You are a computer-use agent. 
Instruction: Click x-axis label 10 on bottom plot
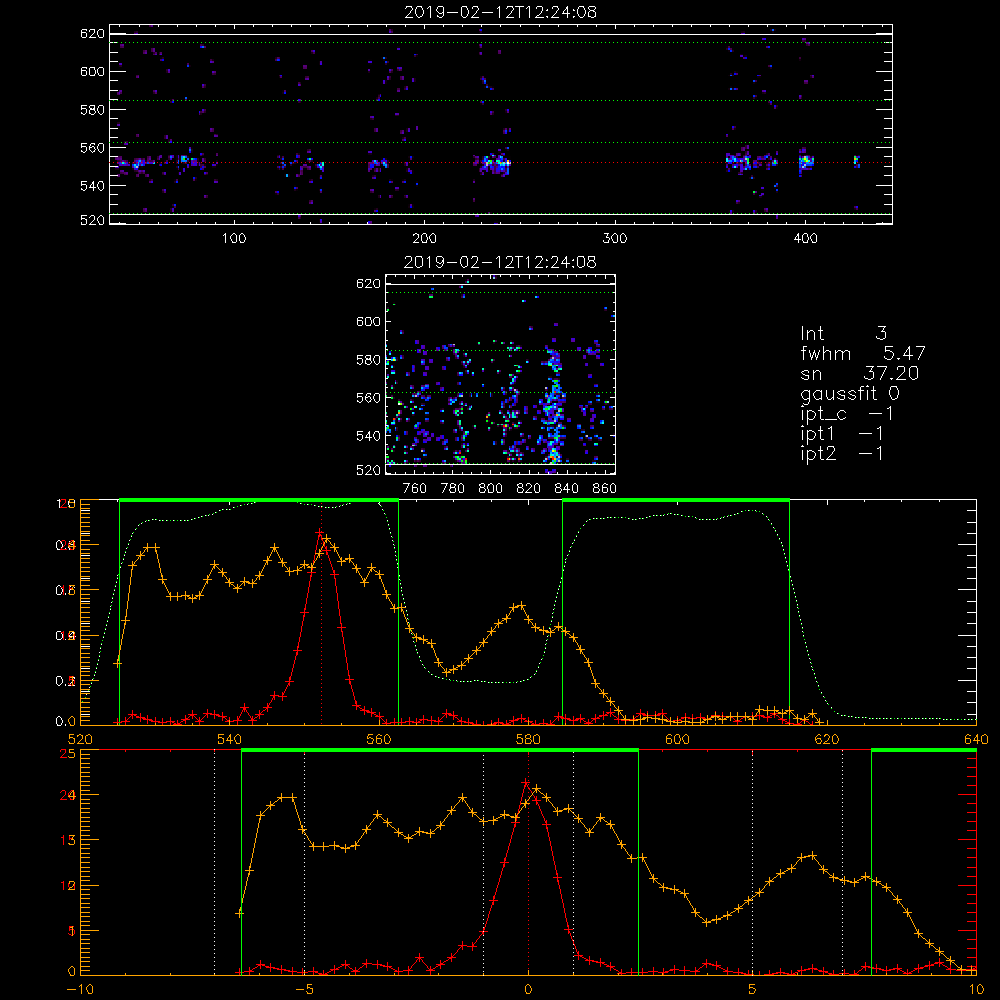pyautogui.click(x=976, y=990)
